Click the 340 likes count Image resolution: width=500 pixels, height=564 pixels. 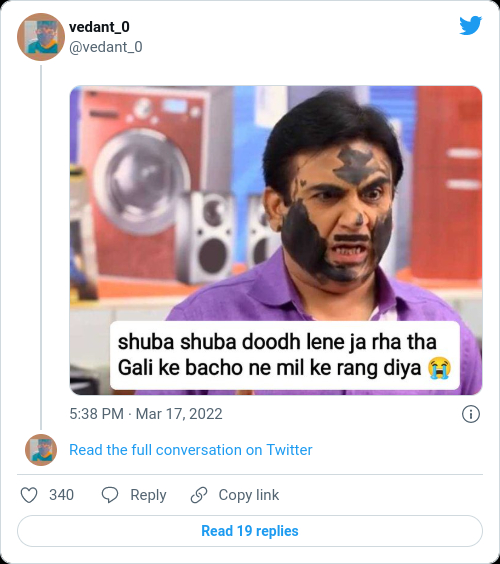coord(62,495)
